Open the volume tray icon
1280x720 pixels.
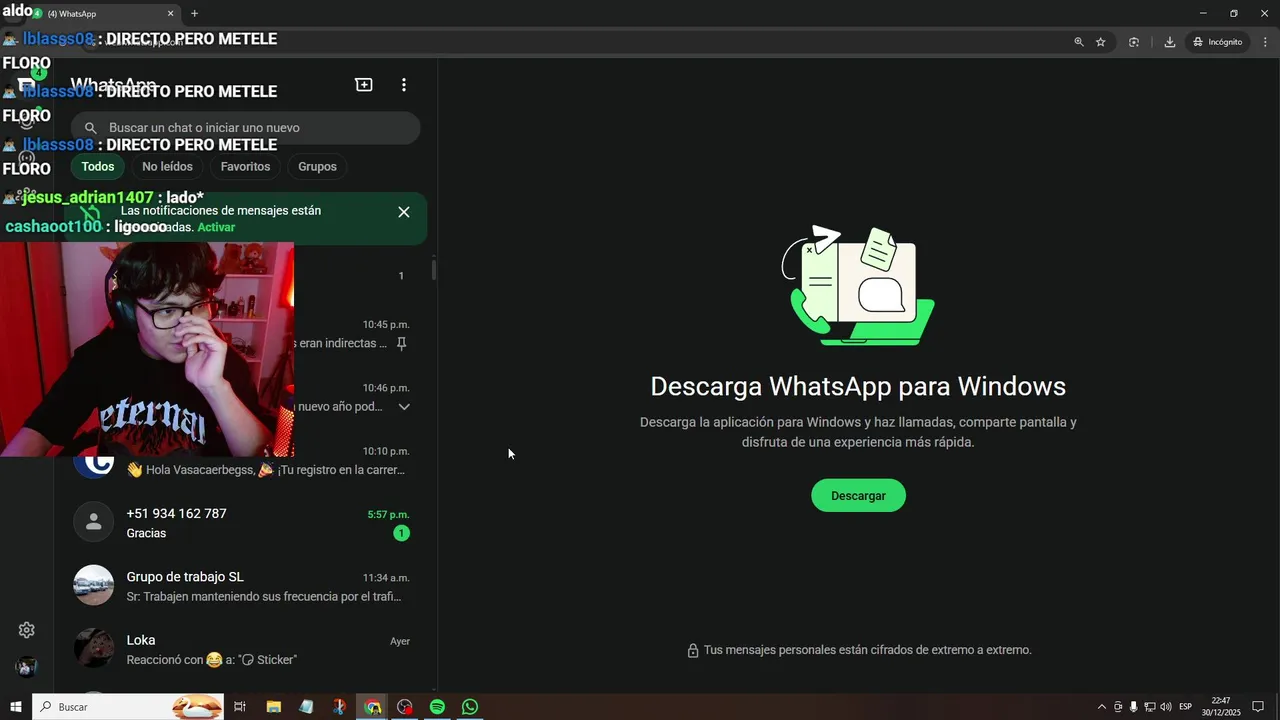pos(1166,707)
